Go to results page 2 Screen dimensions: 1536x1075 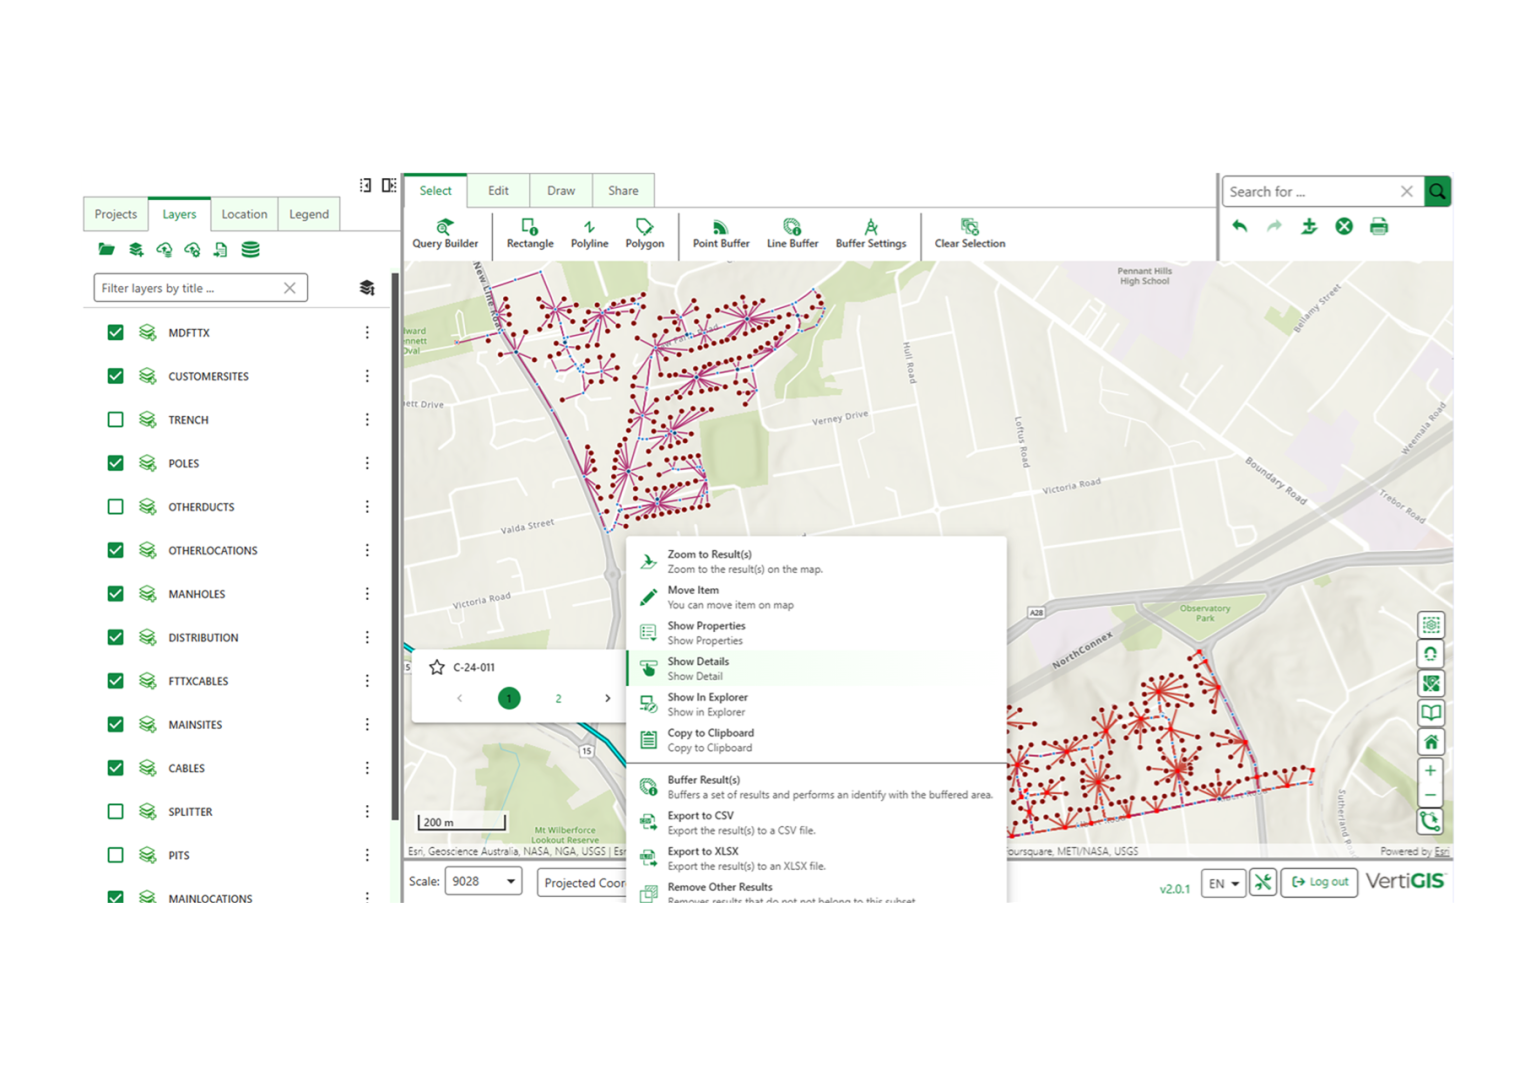pos(558,699)
